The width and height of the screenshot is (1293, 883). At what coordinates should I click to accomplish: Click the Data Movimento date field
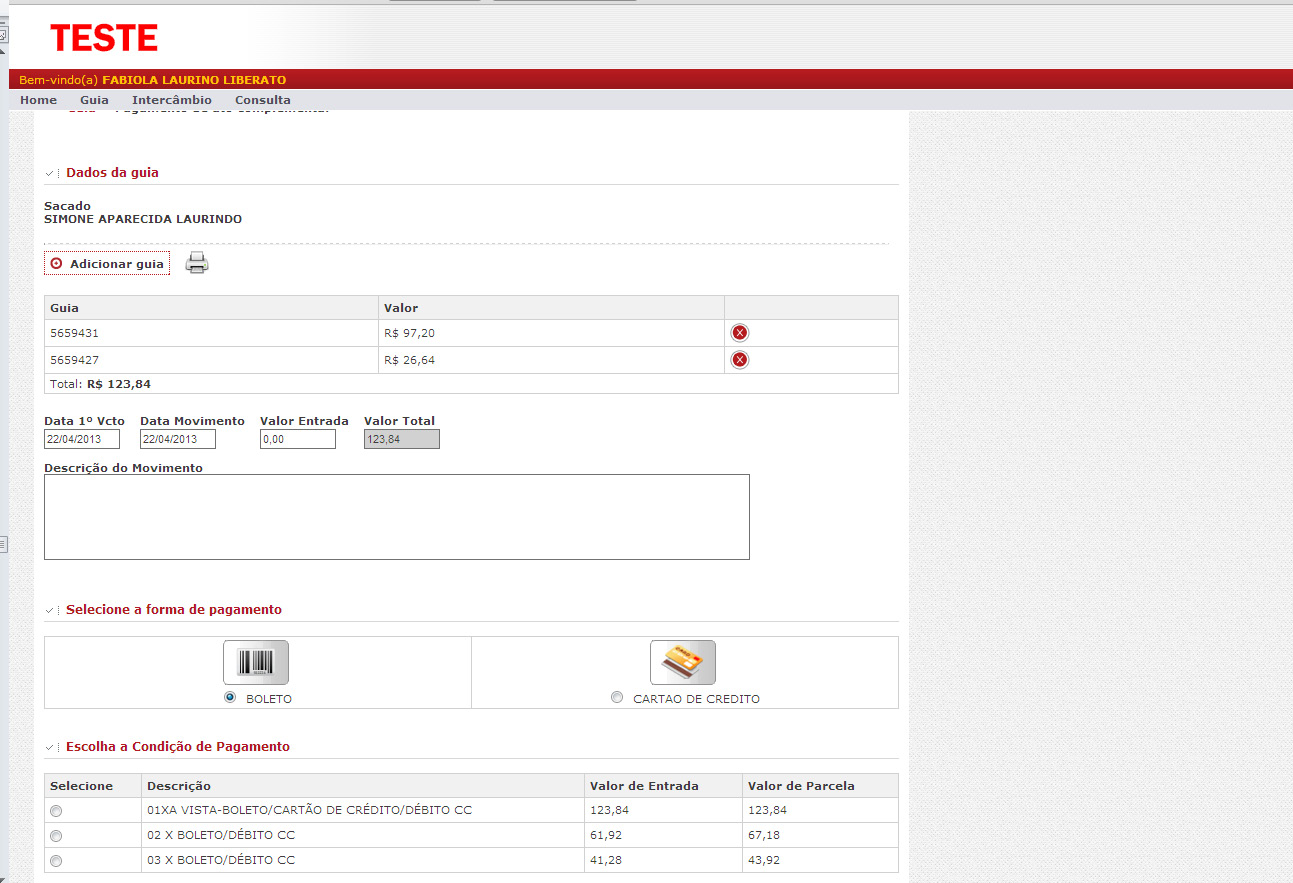point(178,439)
